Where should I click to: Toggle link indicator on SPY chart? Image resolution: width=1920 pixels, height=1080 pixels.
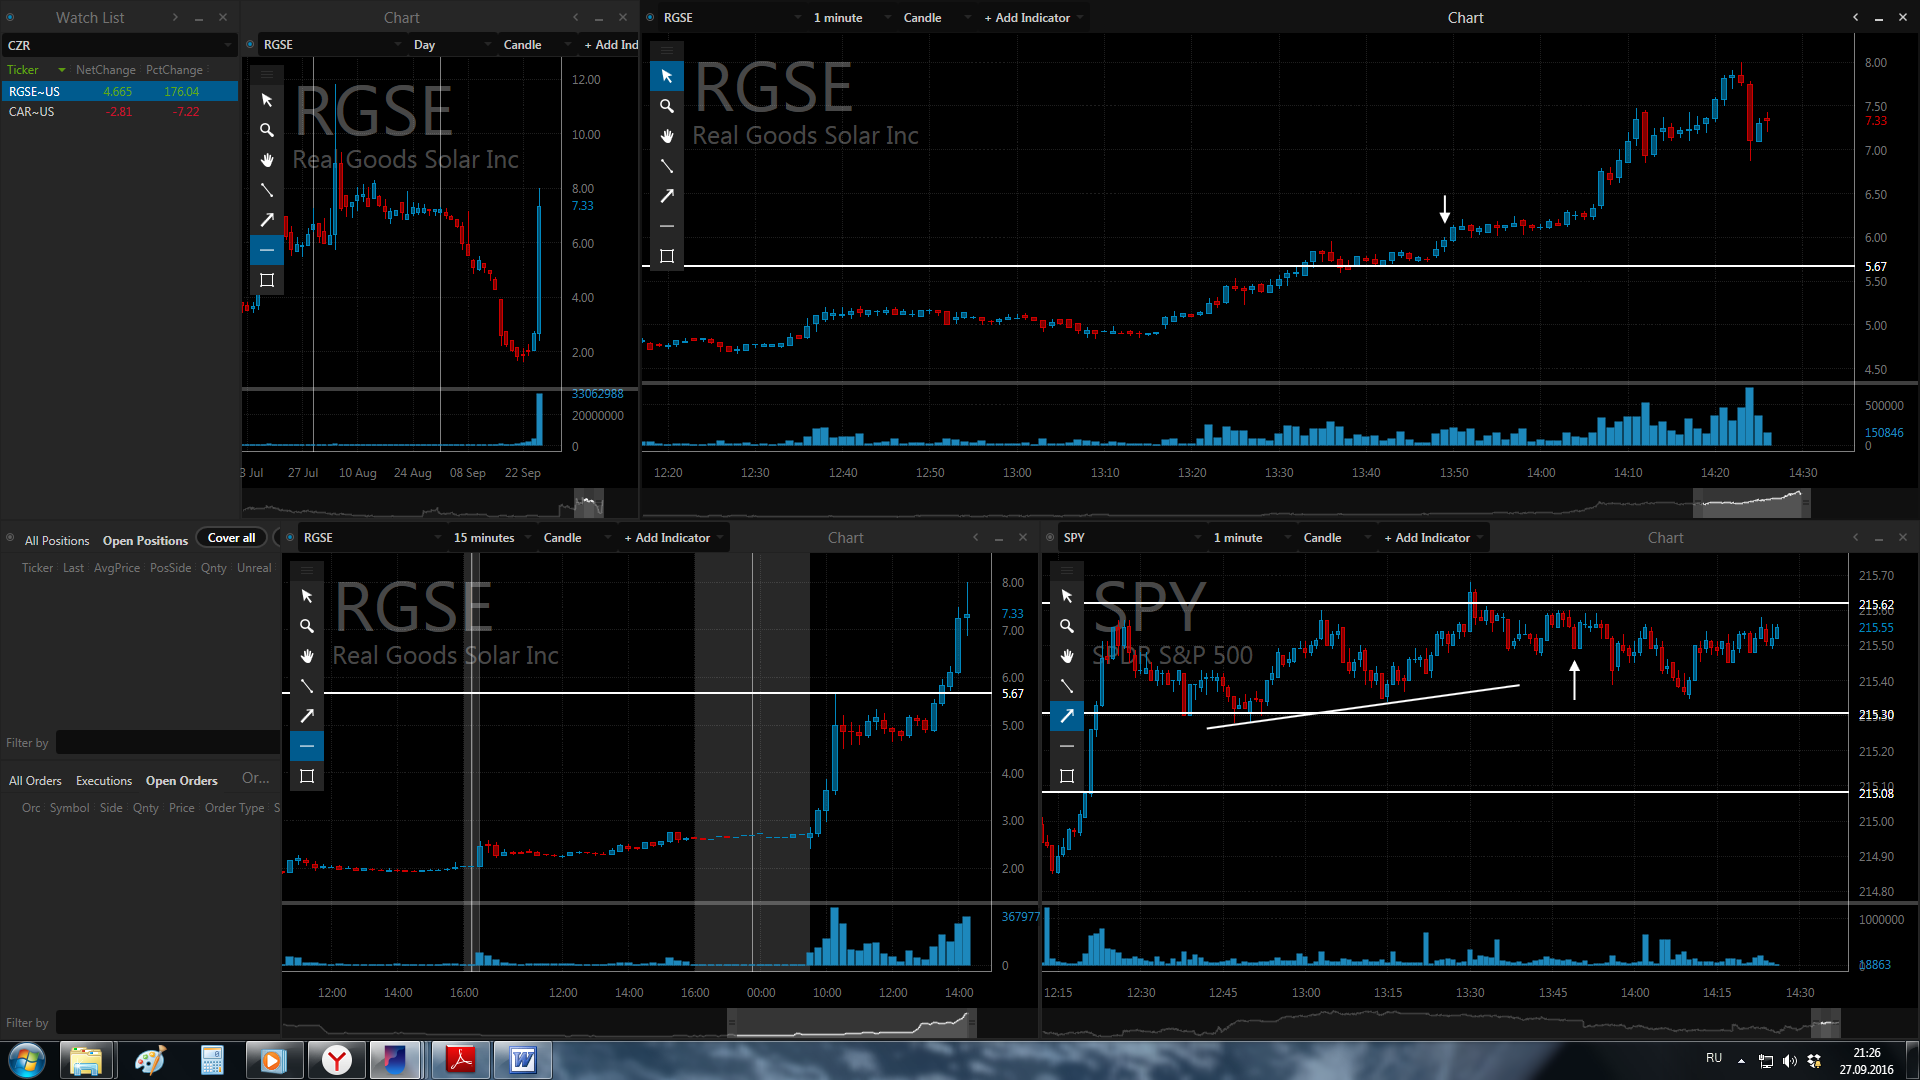pyautogui.click(x=1050, y=537)
